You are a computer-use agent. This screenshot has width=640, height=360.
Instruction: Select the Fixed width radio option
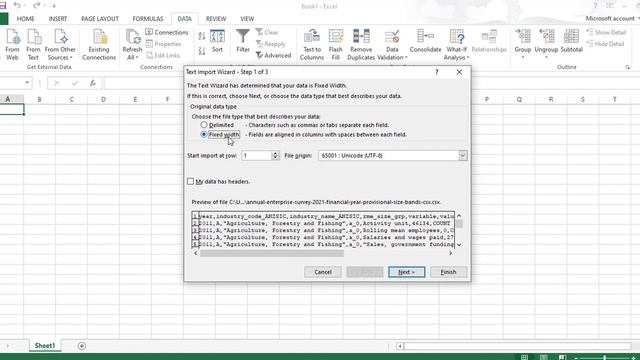click(204, 134)
